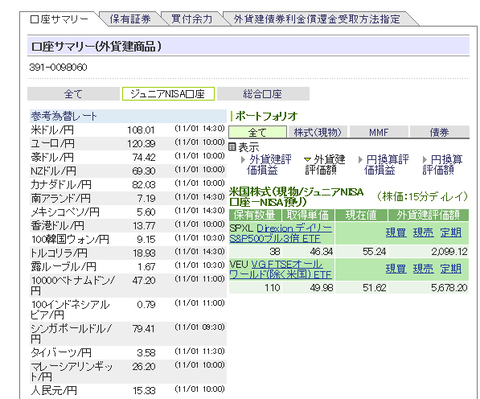Select the MMF portfolio tab
This screenshot has width=480, height=399.
click(379, 132)
